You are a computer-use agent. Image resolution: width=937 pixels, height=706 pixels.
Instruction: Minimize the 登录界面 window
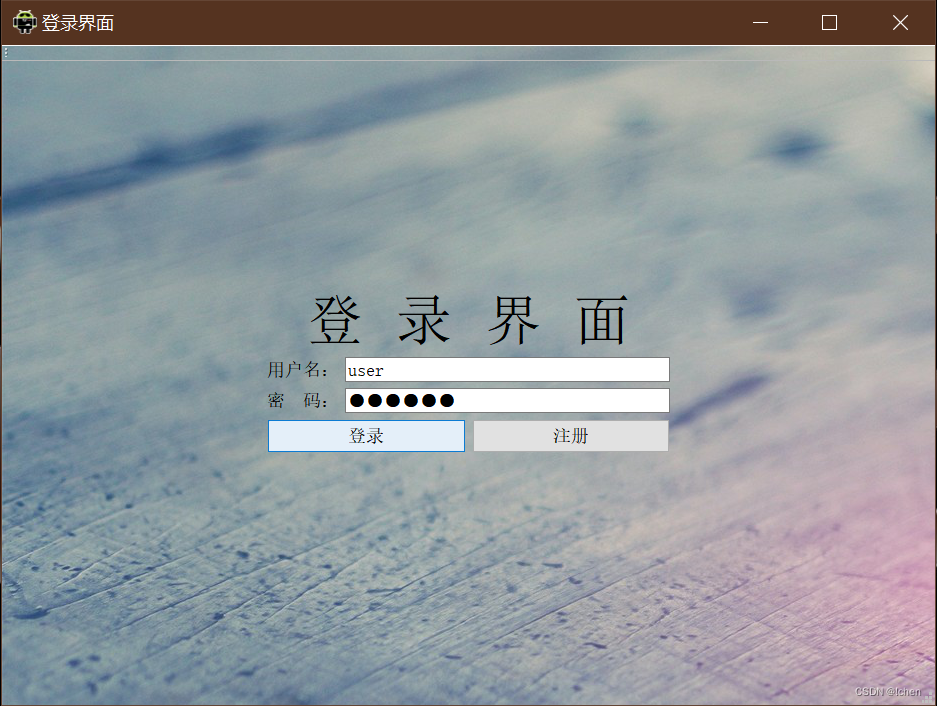coord(760,23)
